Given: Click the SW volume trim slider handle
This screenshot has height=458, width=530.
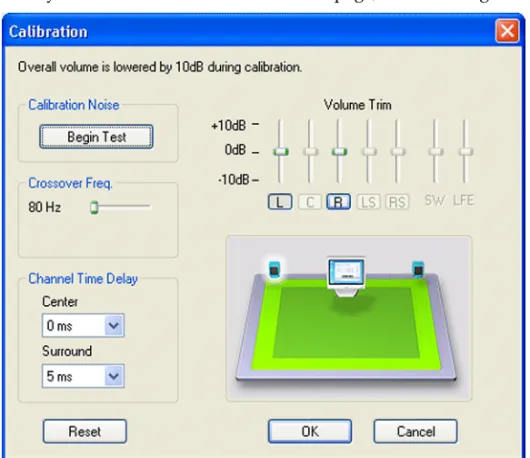Looking at the screenshot, I should pyautogui.click(x=436, y=151).
